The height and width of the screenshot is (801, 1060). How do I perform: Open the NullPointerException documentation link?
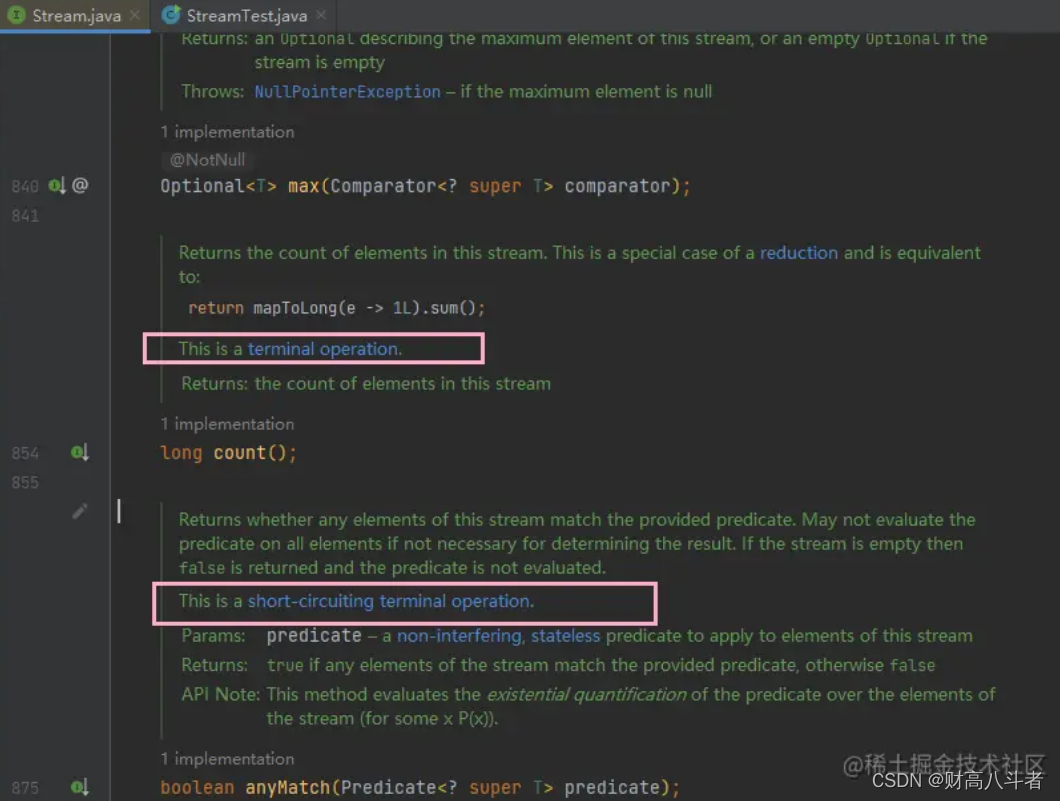(347, 91)
